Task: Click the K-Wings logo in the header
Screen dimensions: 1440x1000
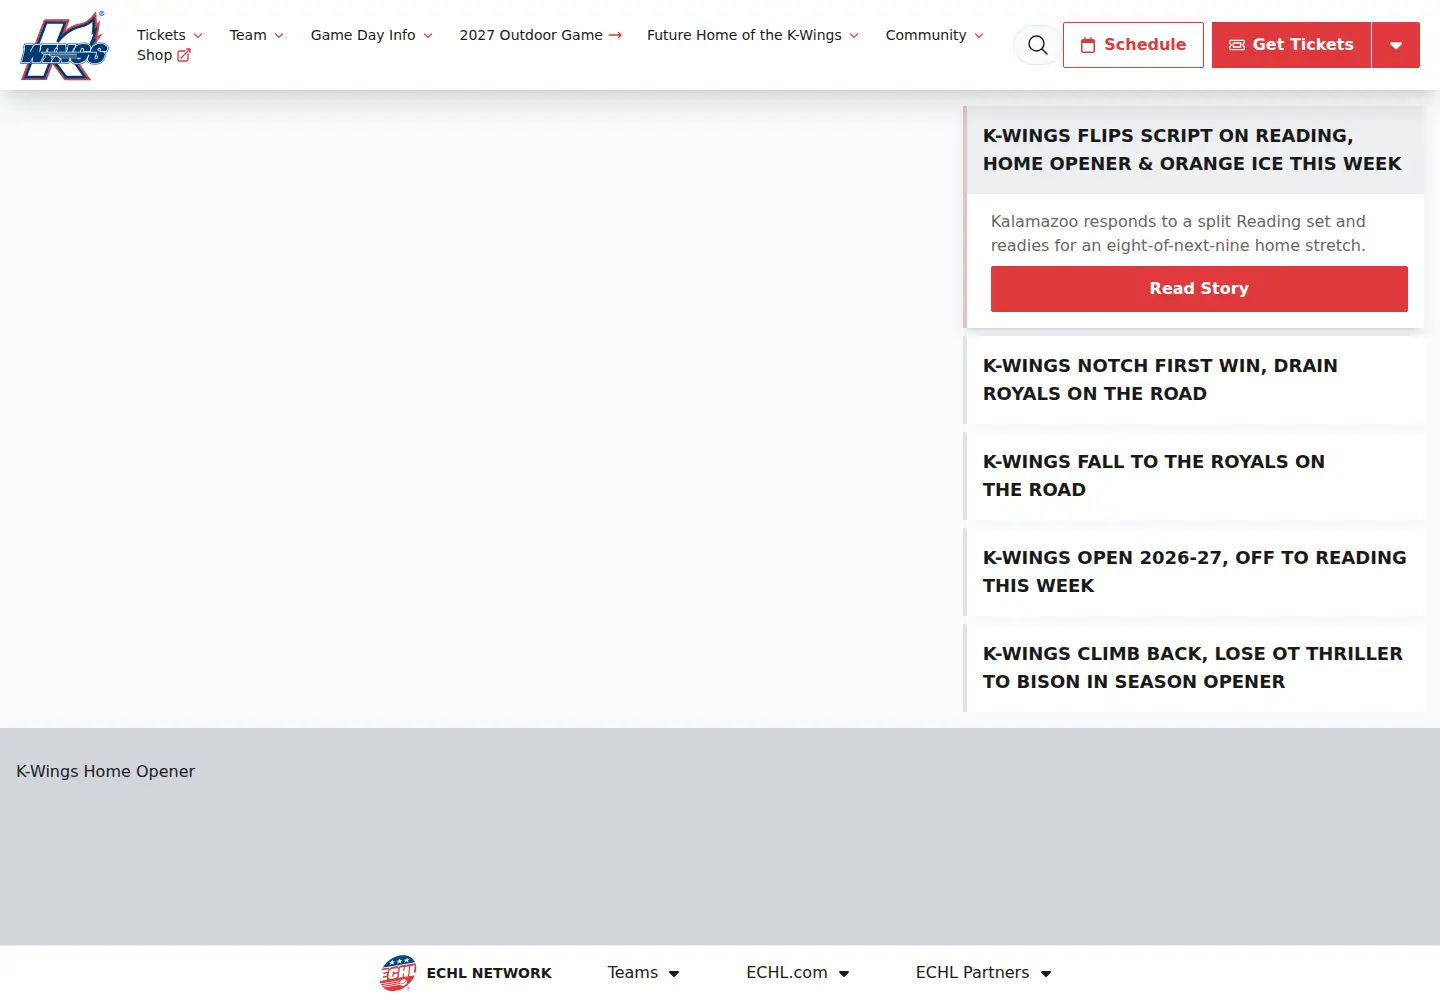Action: point(64,46)
